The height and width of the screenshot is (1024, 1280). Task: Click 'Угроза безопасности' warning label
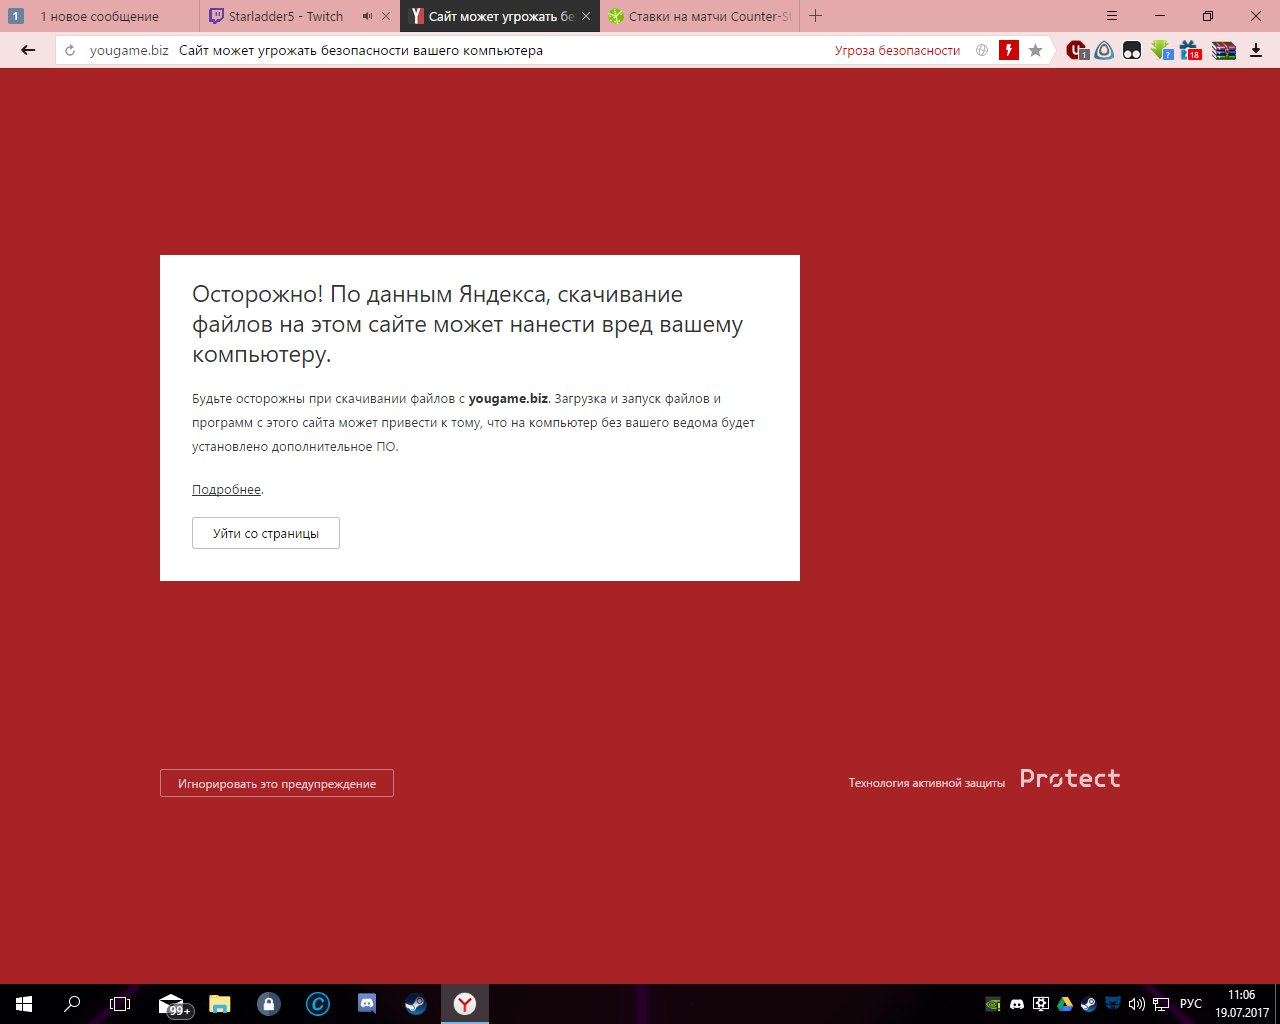click(897, 50)
